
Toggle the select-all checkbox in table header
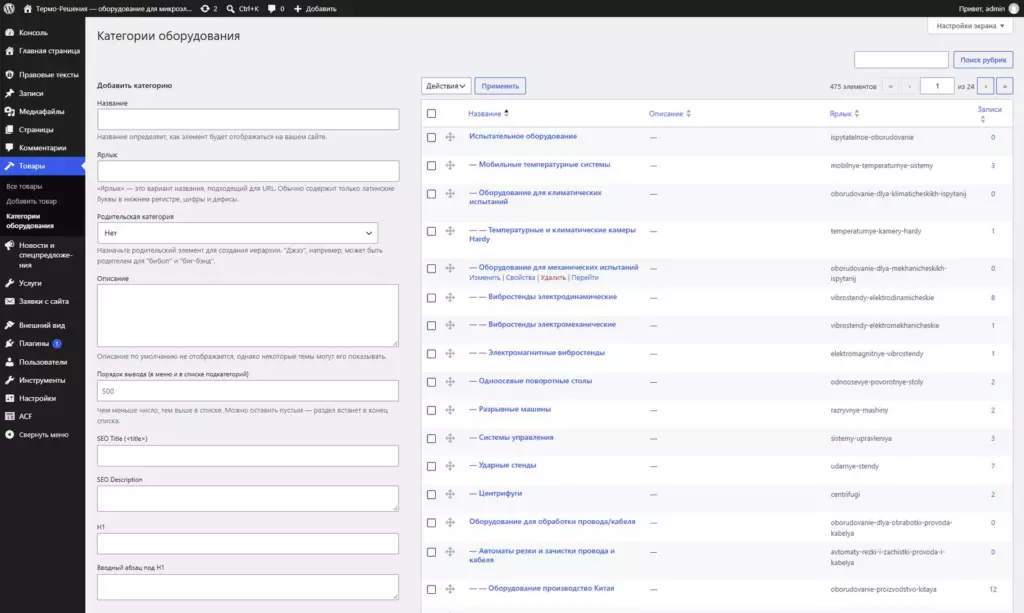coord(431,114)
